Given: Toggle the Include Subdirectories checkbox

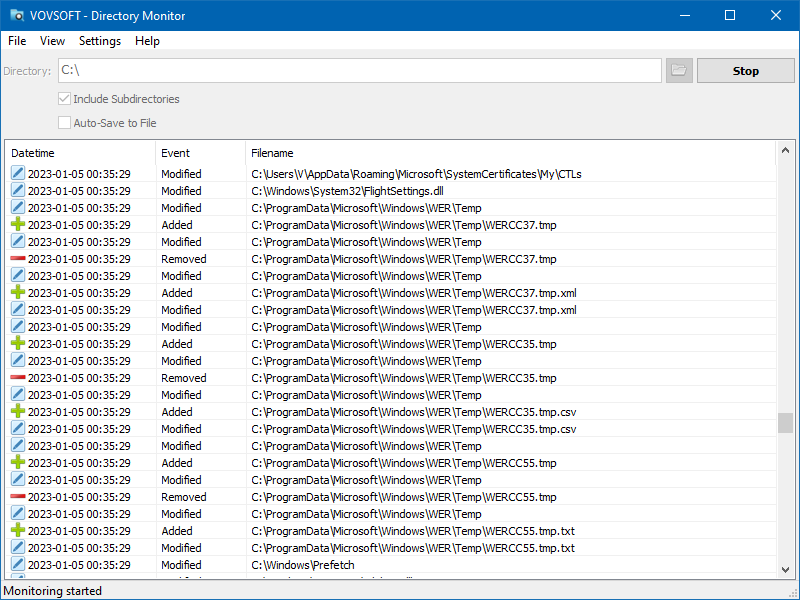Looking at the screenshot, I should pyautogui.click(x=64, y=99).
